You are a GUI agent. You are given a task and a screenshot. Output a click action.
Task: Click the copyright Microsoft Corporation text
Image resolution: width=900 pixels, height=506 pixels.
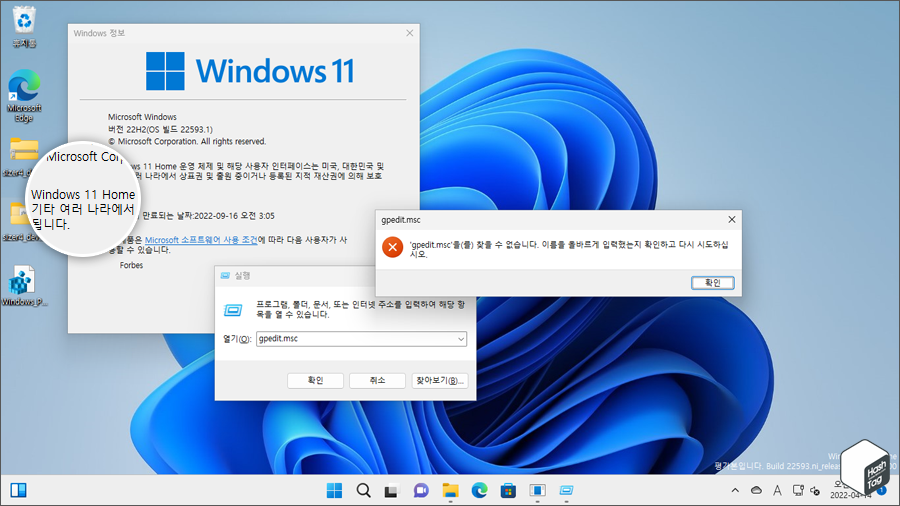pos(187,141)
